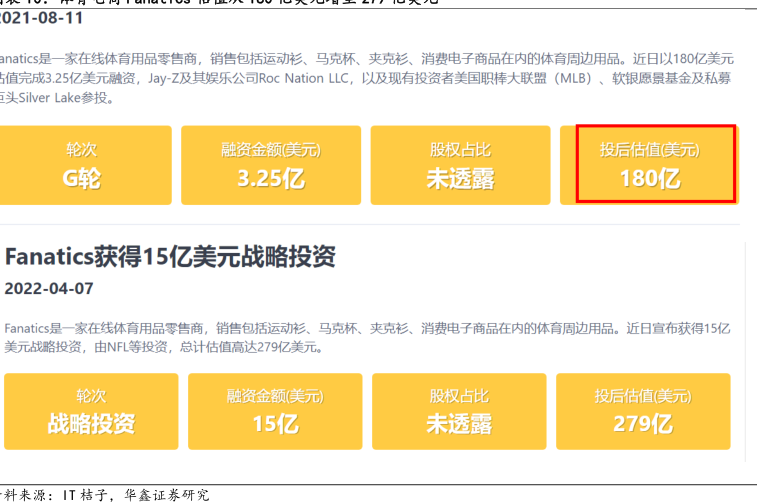Click the 2021-08-11 date heading
The image size is (757, 502).
click(41, 18)
